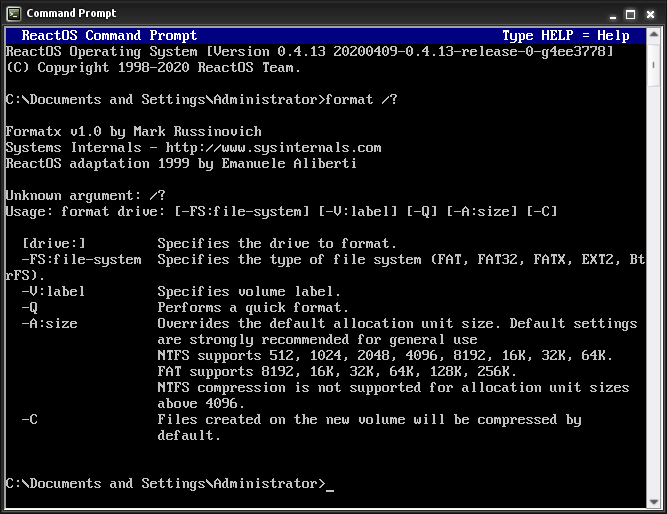Click the Command Prompt title bar text
667x514 pixels.
click(x=71, y=13)
